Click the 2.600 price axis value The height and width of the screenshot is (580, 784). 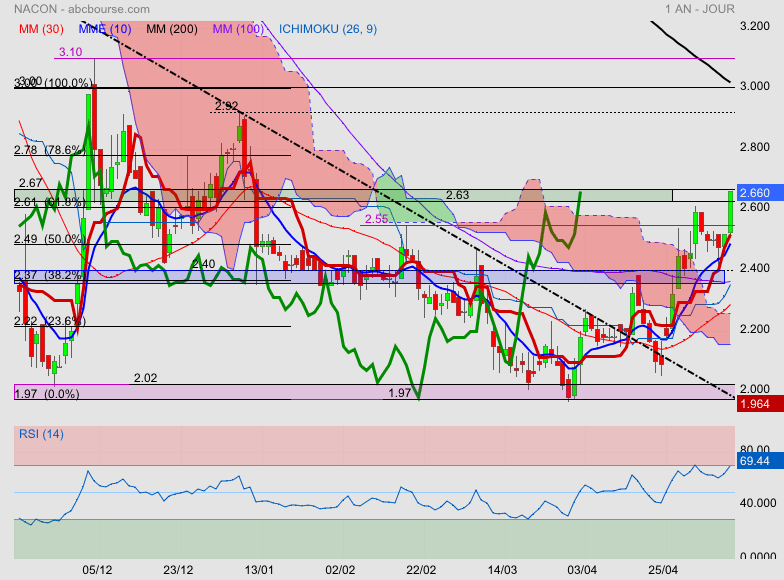pos(755,207)
